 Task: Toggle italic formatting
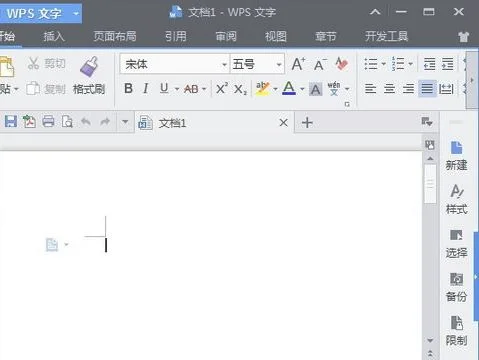145,89
